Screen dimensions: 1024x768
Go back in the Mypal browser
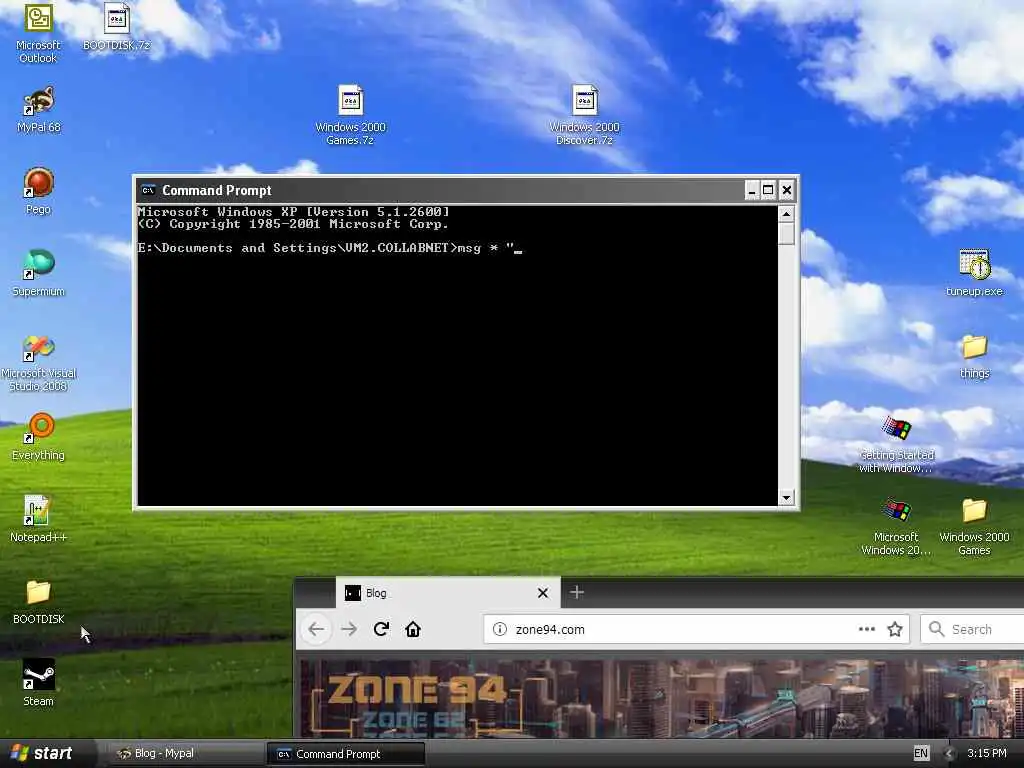[x=317, y=629]
